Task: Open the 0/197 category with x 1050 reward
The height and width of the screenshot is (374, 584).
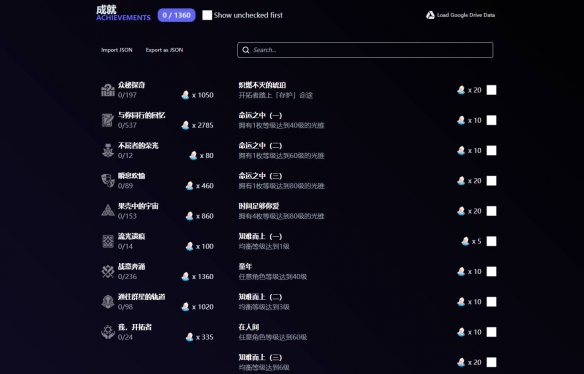Action: click(x=157, y=90)
